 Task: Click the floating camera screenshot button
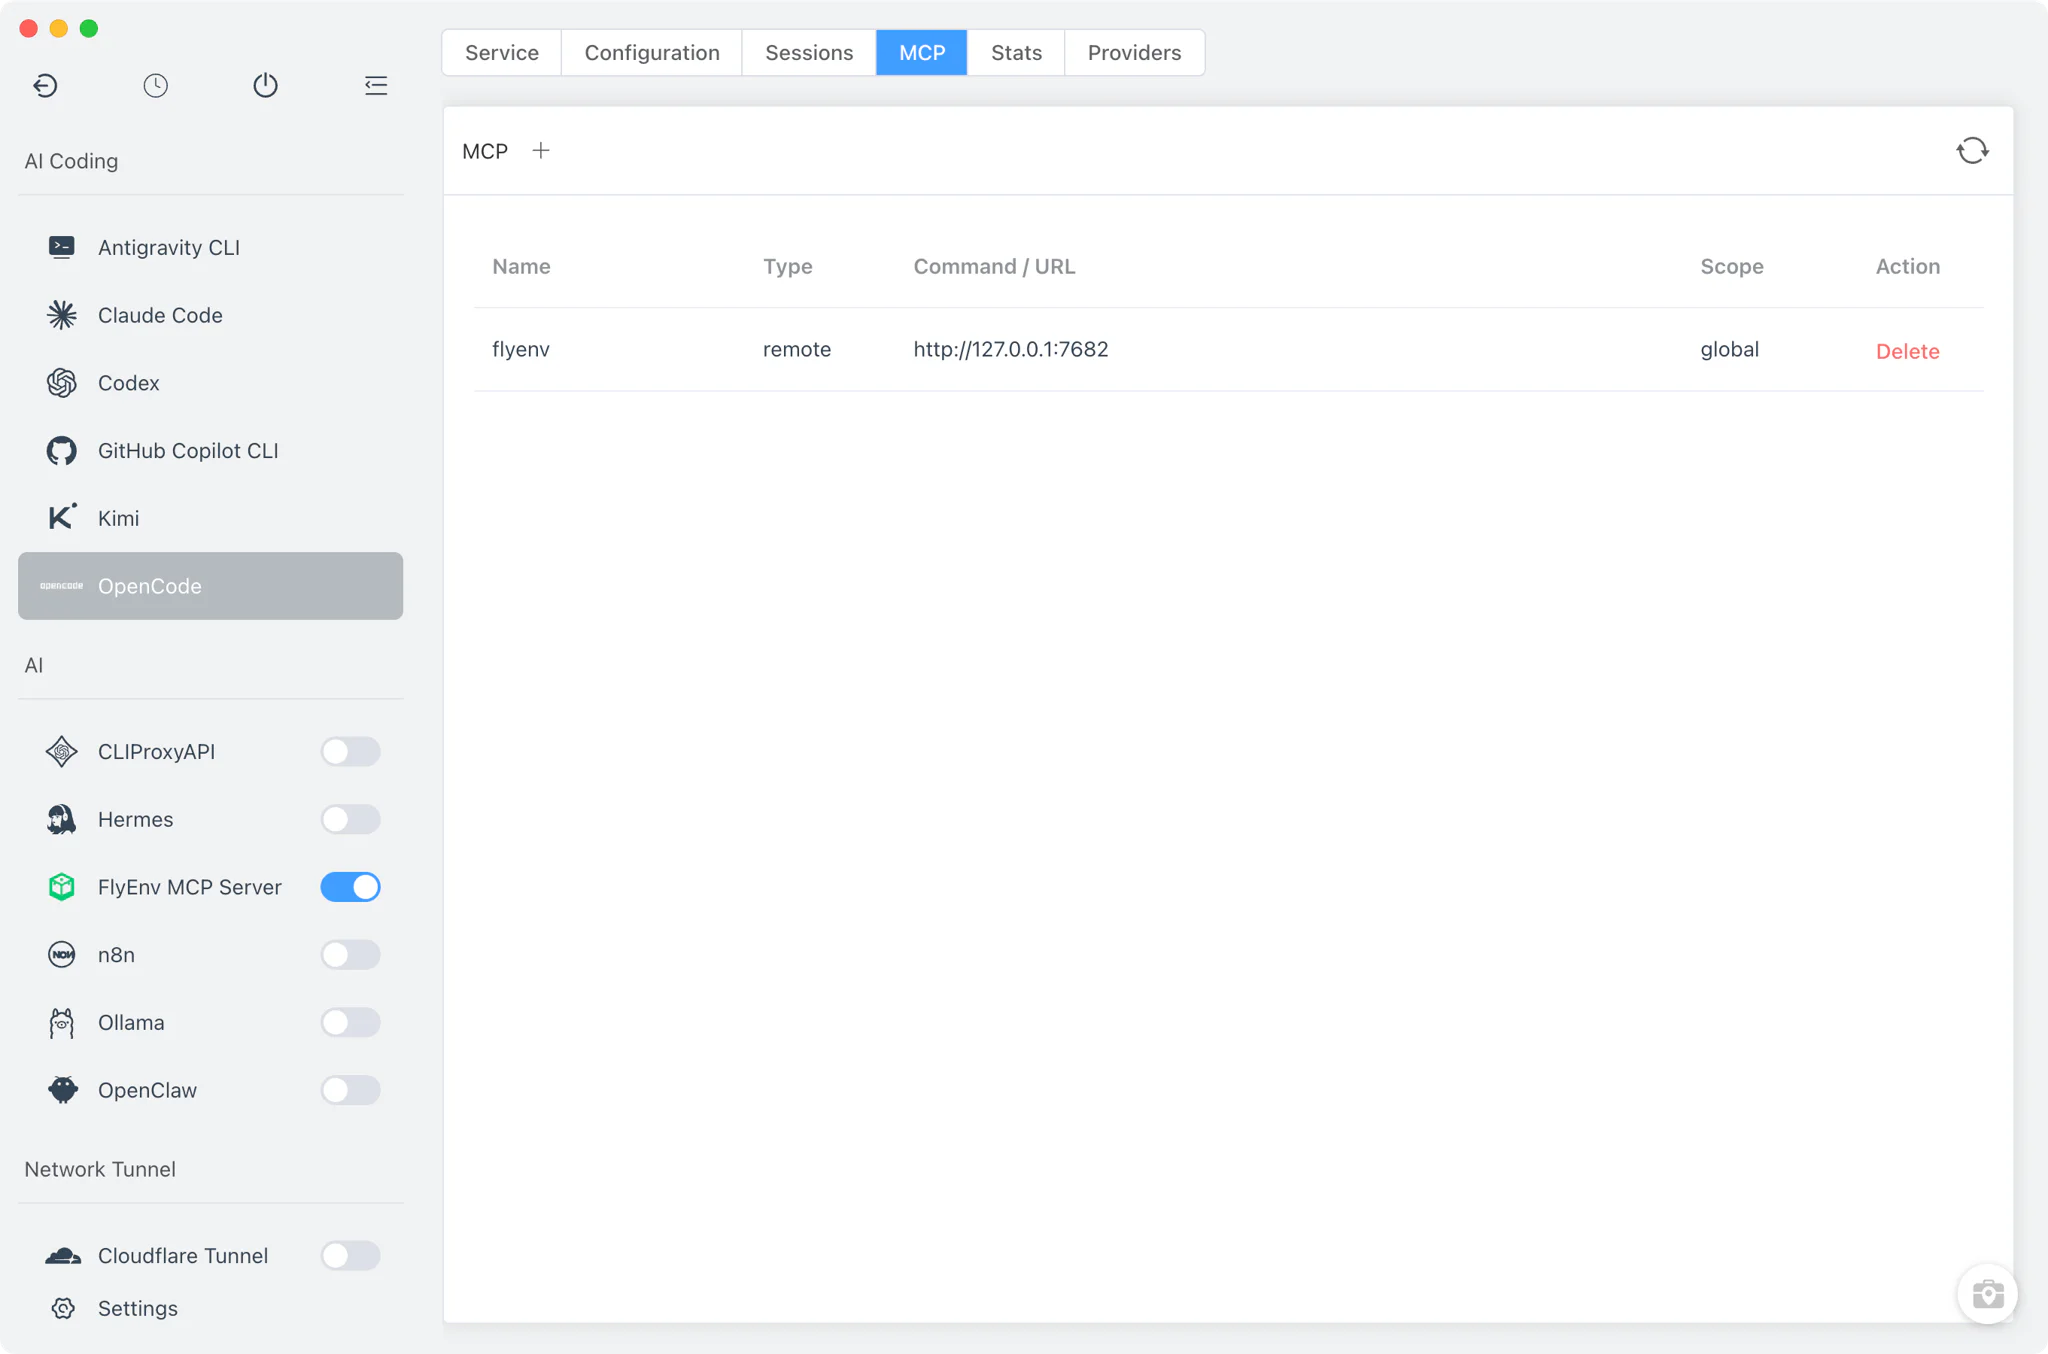coord(1987,1294)
